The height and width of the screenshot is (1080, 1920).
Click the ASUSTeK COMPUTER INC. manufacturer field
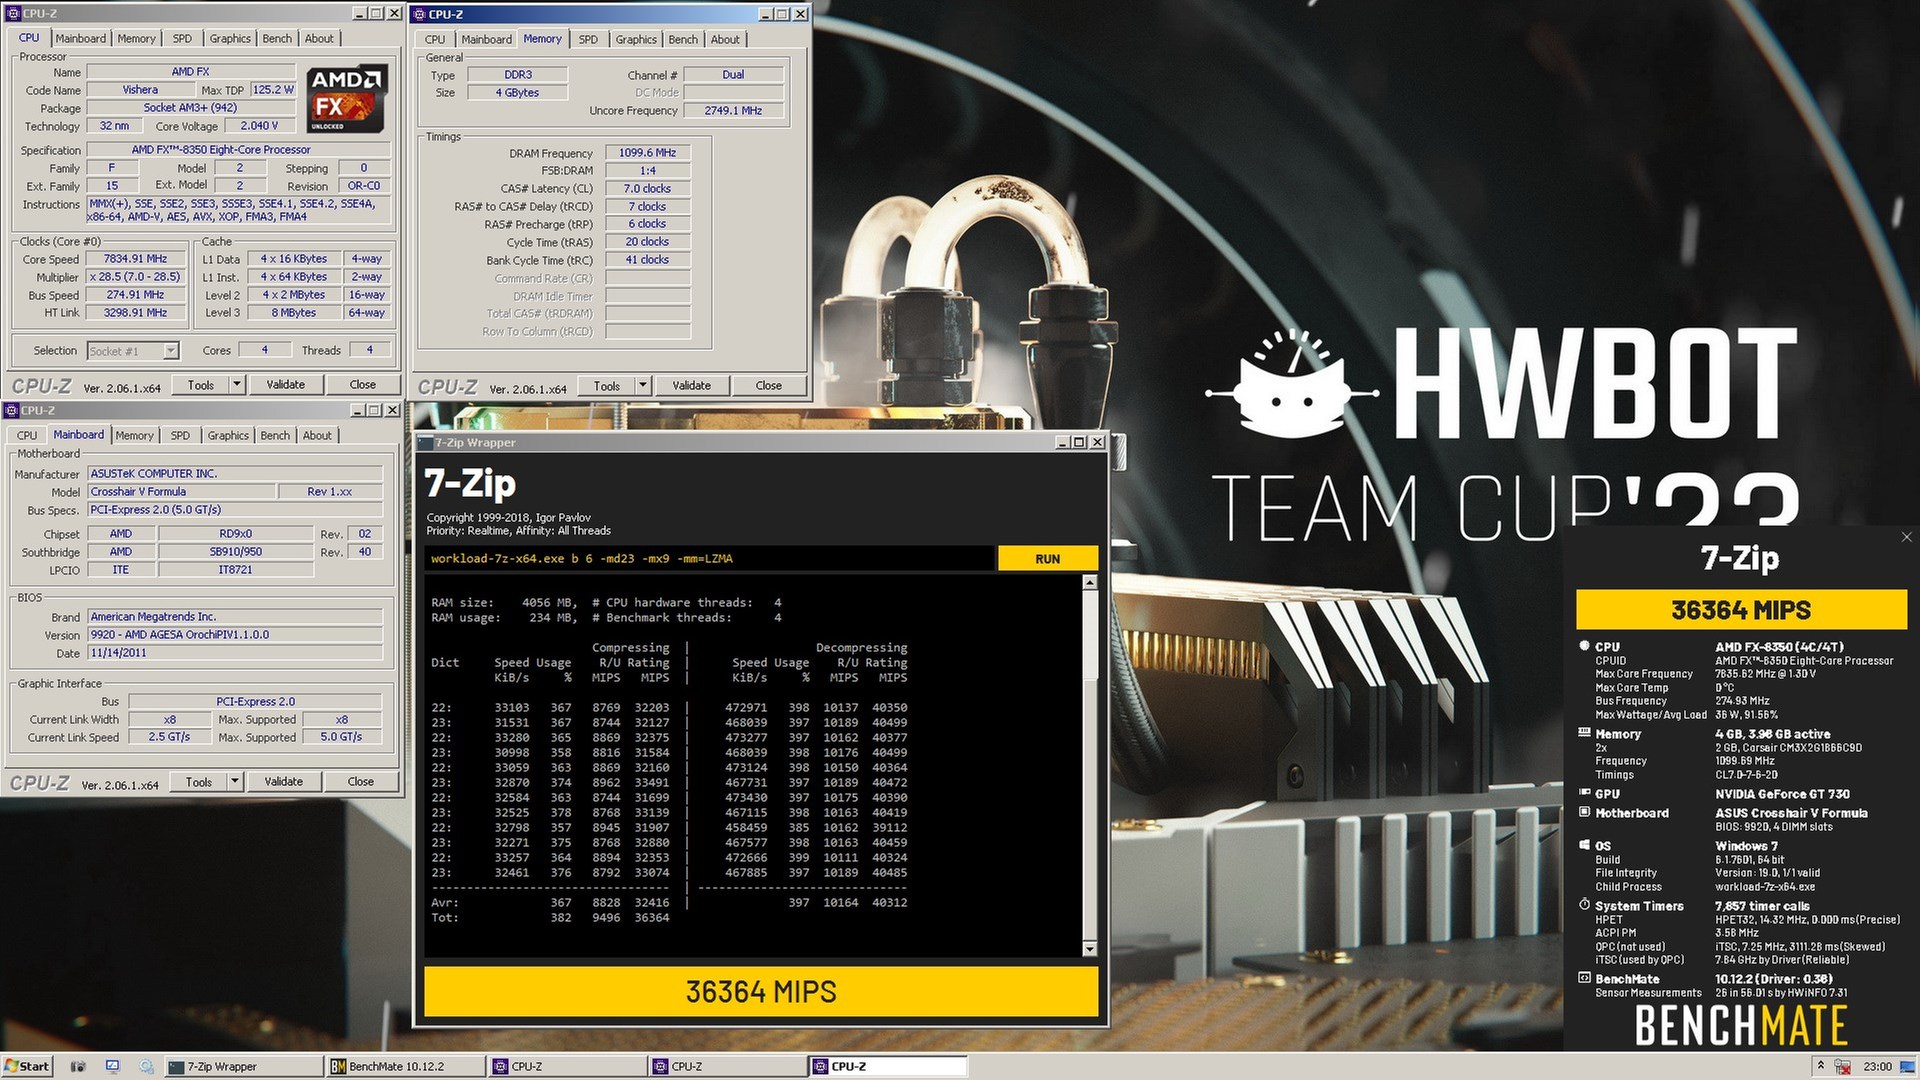[x=235, y=473]
